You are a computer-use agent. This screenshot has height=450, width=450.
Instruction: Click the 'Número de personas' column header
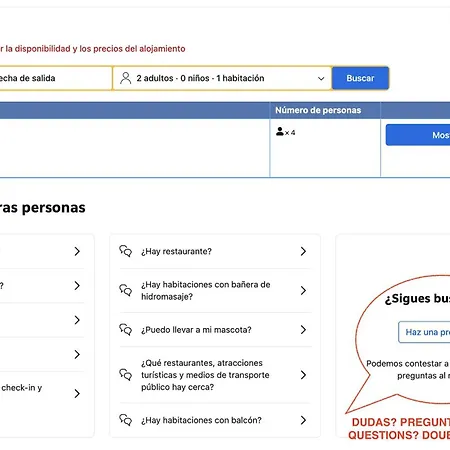coord(318,110)
